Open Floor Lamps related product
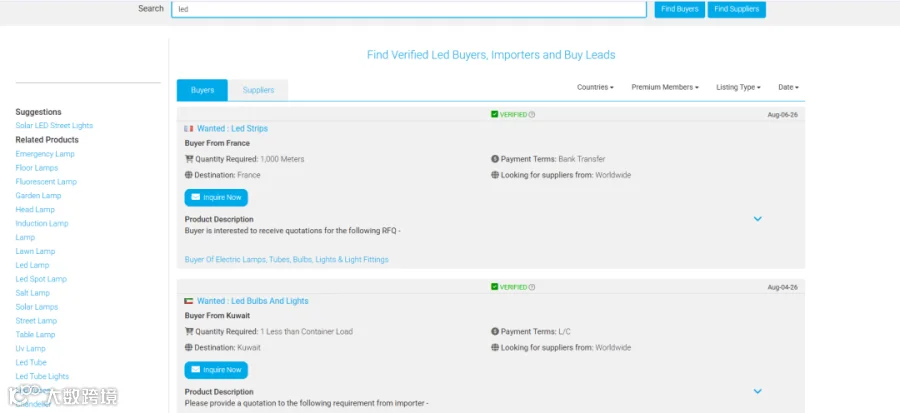The width and height of the screenshot is (900, 413). 37,167
